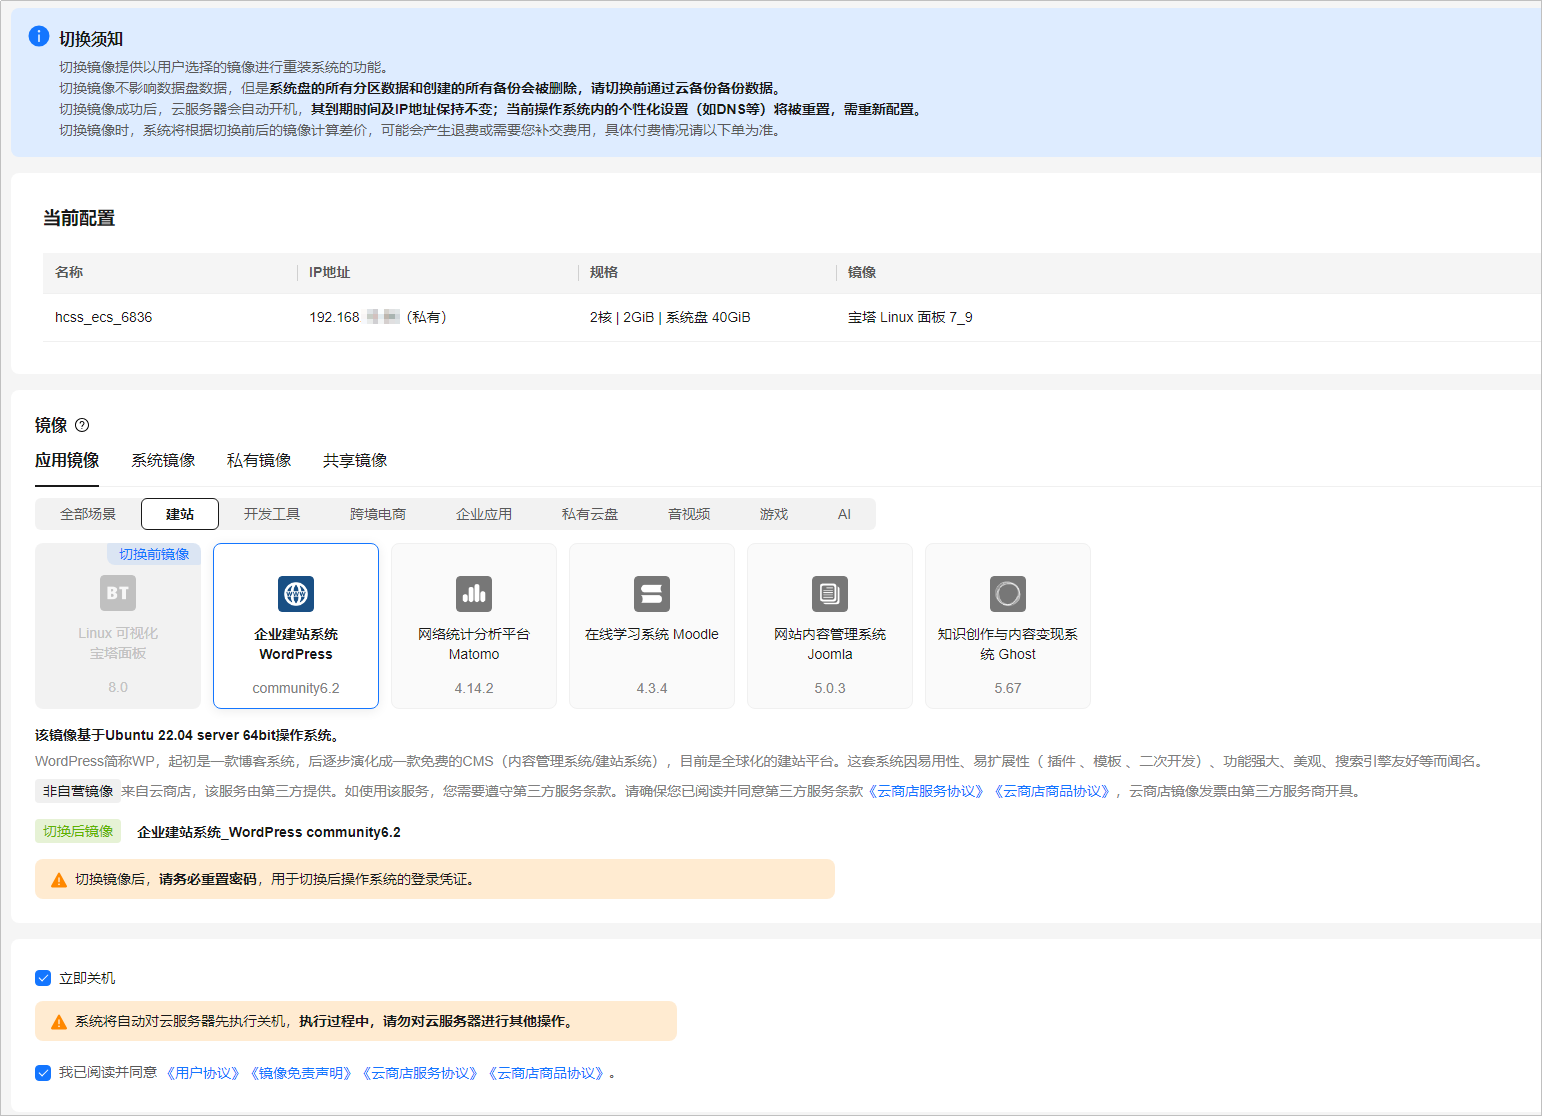
Task: Click the 非自营镜像 tag
Action: coord(78,791)
